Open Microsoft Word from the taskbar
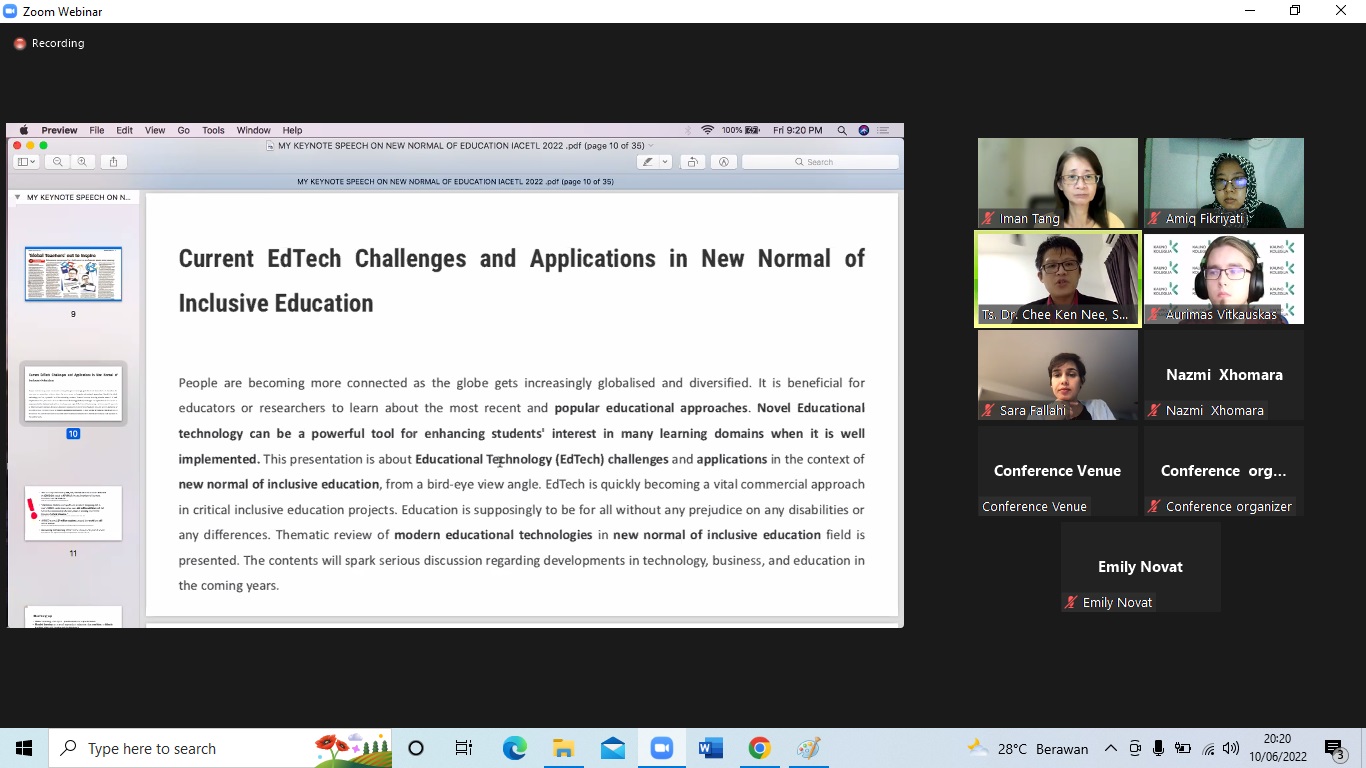Viewport: 1366px width, 768px height. pos(710,748)
